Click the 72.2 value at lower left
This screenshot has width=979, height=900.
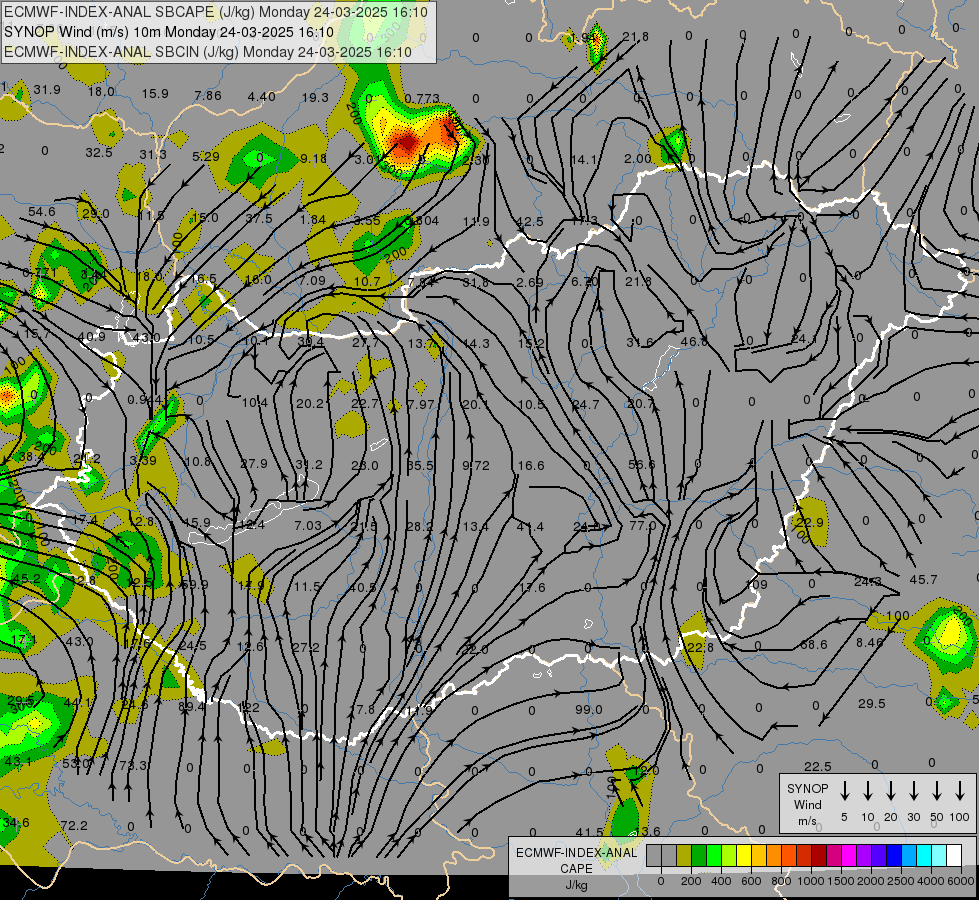tap(74, 826)
